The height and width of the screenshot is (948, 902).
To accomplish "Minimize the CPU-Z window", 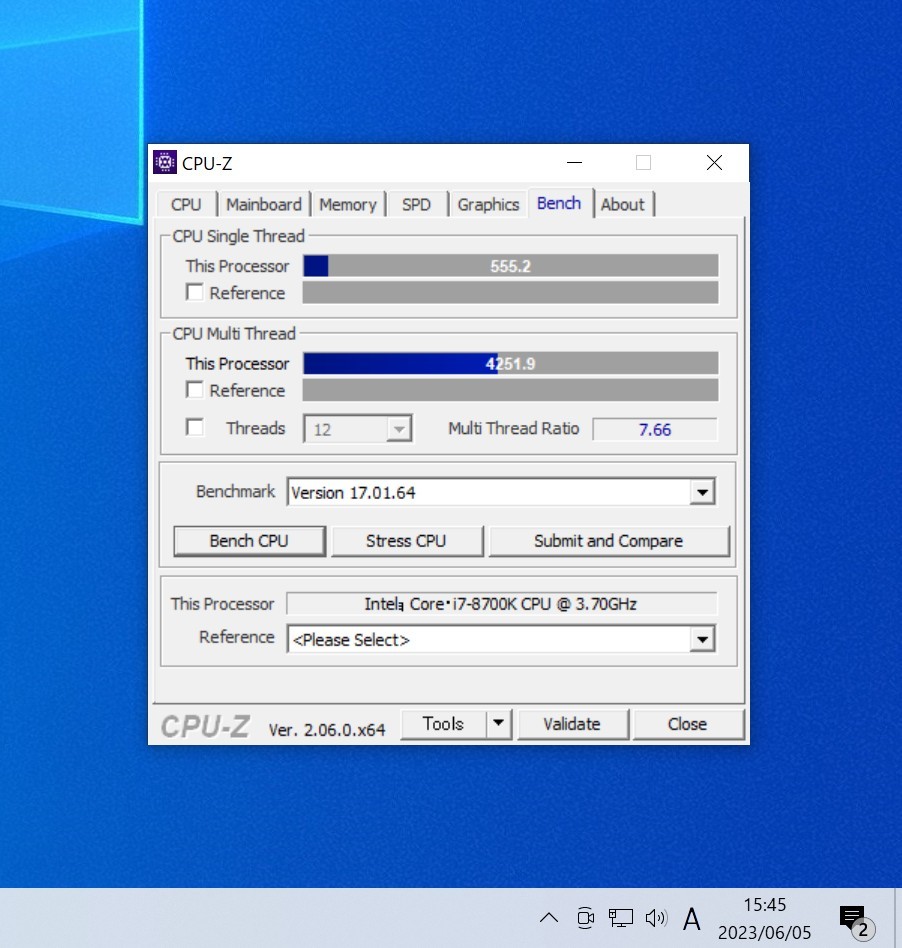I will pyautogui.click(x=574, y=163).
